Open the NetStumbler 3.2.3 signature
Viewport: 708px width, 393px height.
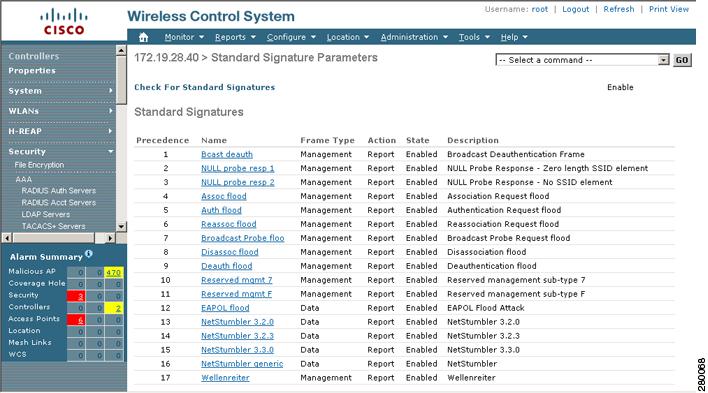click(238, 336)
